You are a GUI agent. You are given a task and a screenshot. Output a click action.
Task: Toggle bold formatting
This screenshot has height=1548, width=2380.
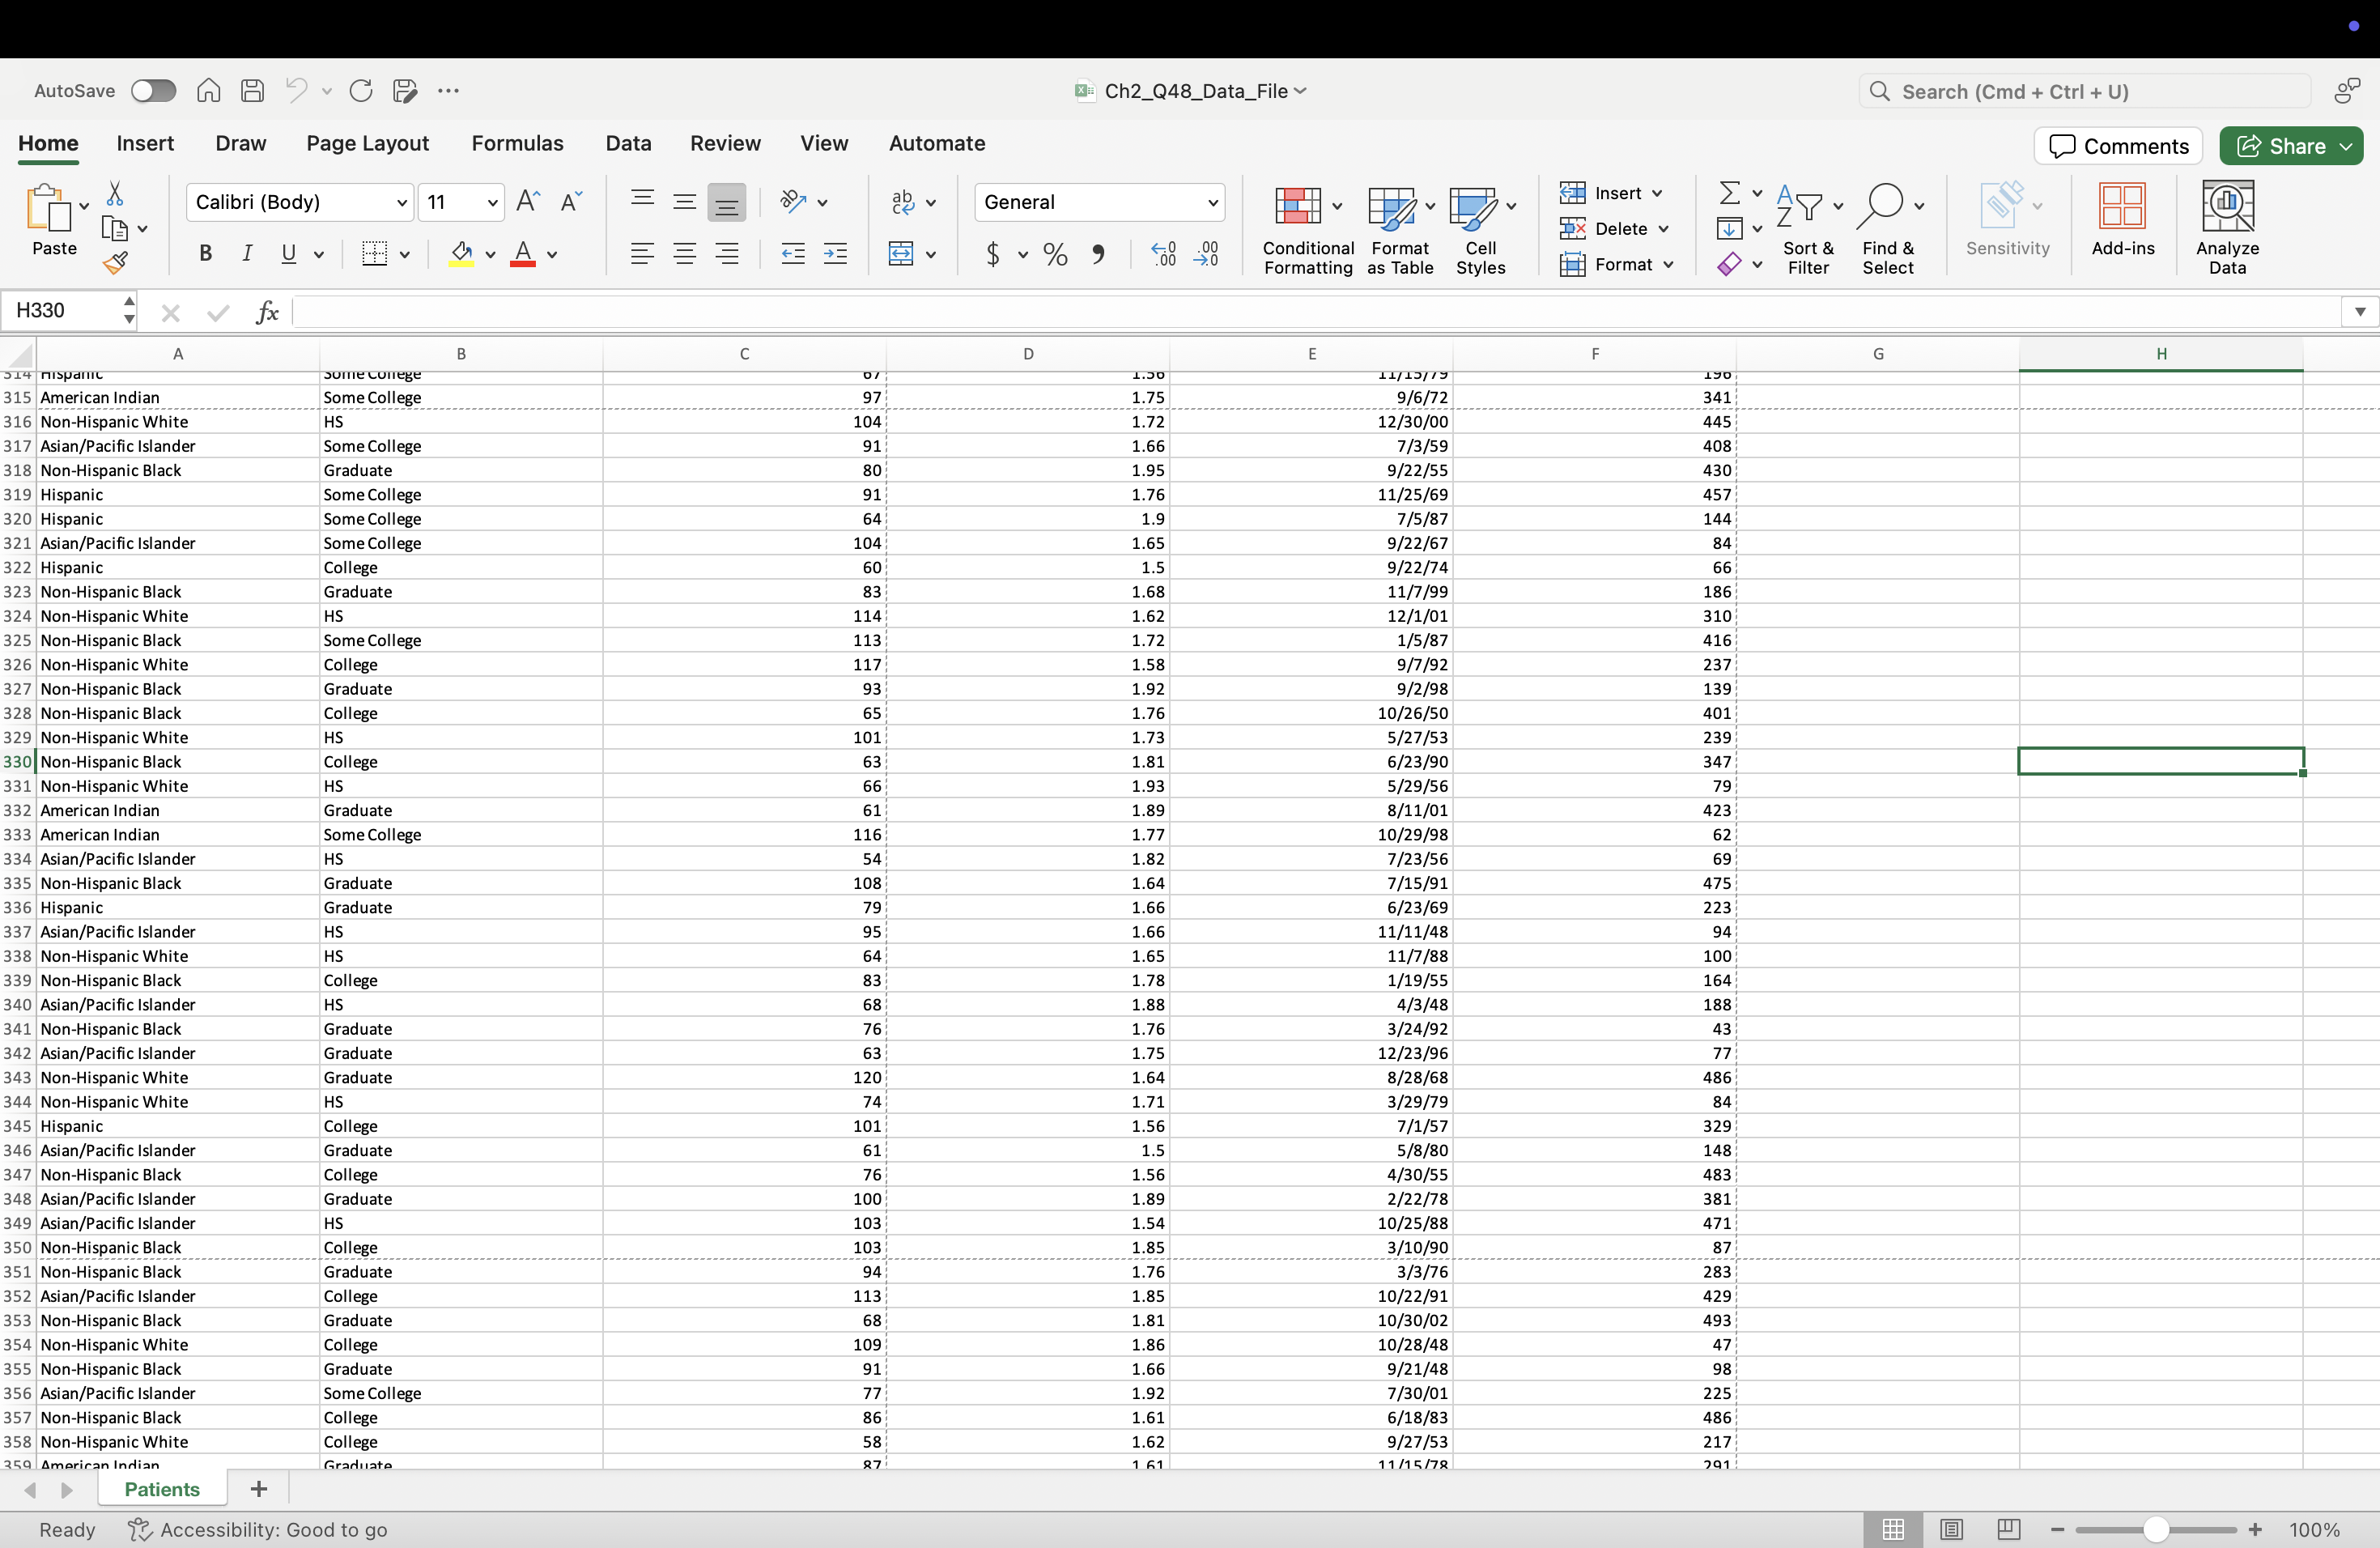(x=205, y=254)
